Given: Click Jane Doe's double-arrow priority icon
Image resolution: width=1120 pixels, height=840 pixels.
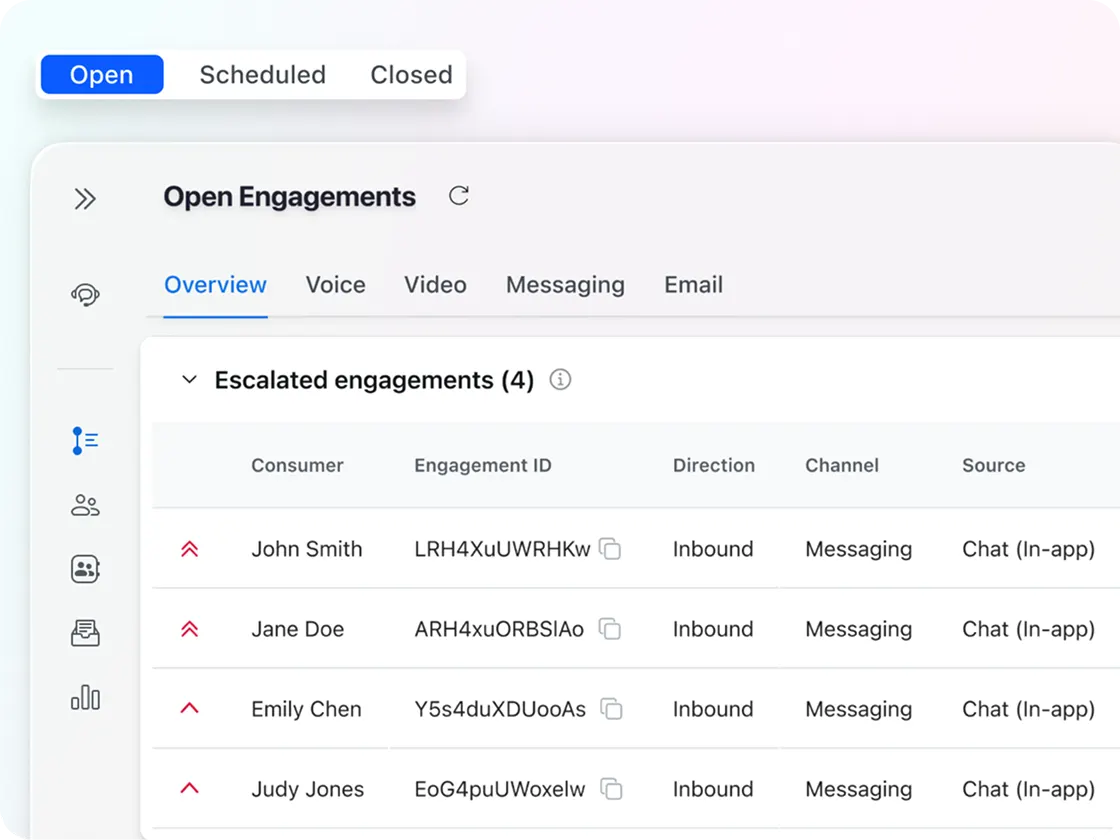Looking at the screenshot, I should click(x=189, y=629).
